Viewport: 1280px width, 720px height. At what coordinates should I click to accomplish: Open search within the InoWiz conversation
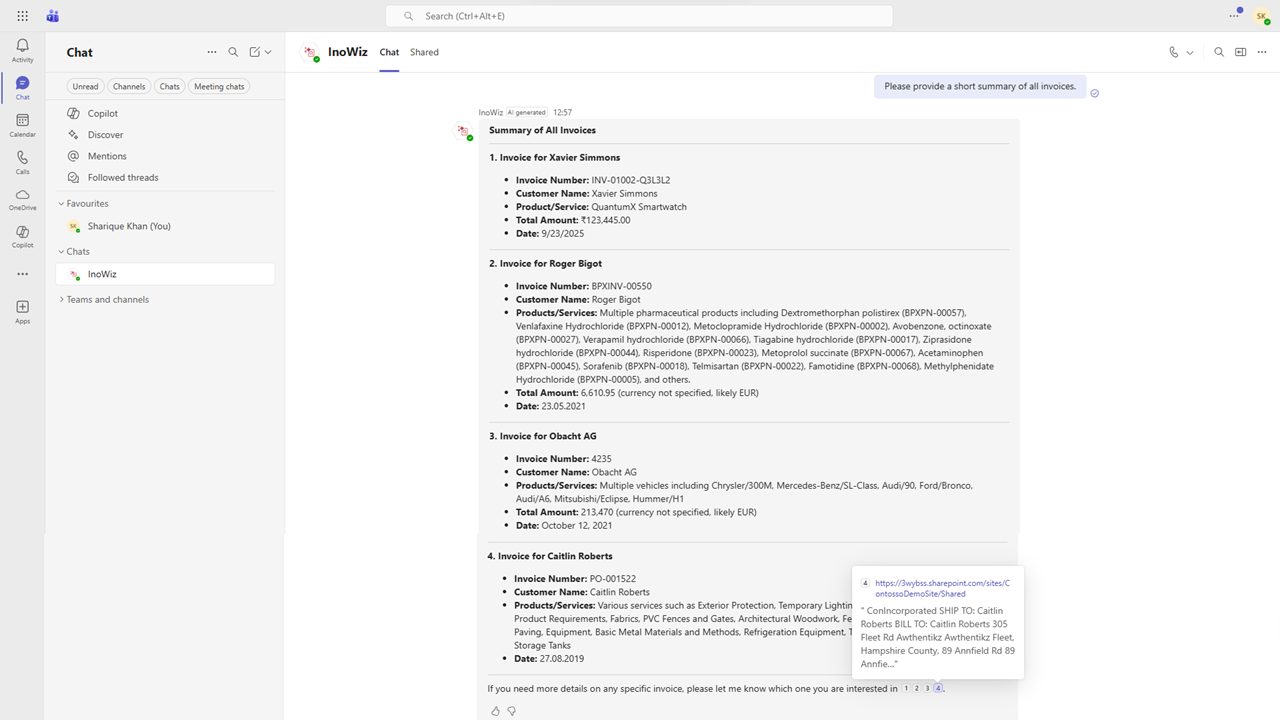click(x=1219, y=51)
